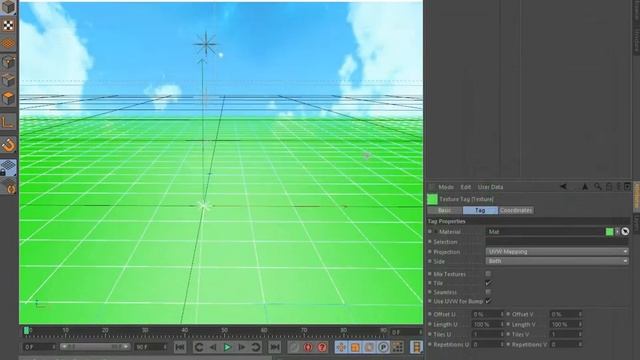Screen dimensions: 640x360
Task: Click the film strip icon beside timeline
Action: point(416,347)
